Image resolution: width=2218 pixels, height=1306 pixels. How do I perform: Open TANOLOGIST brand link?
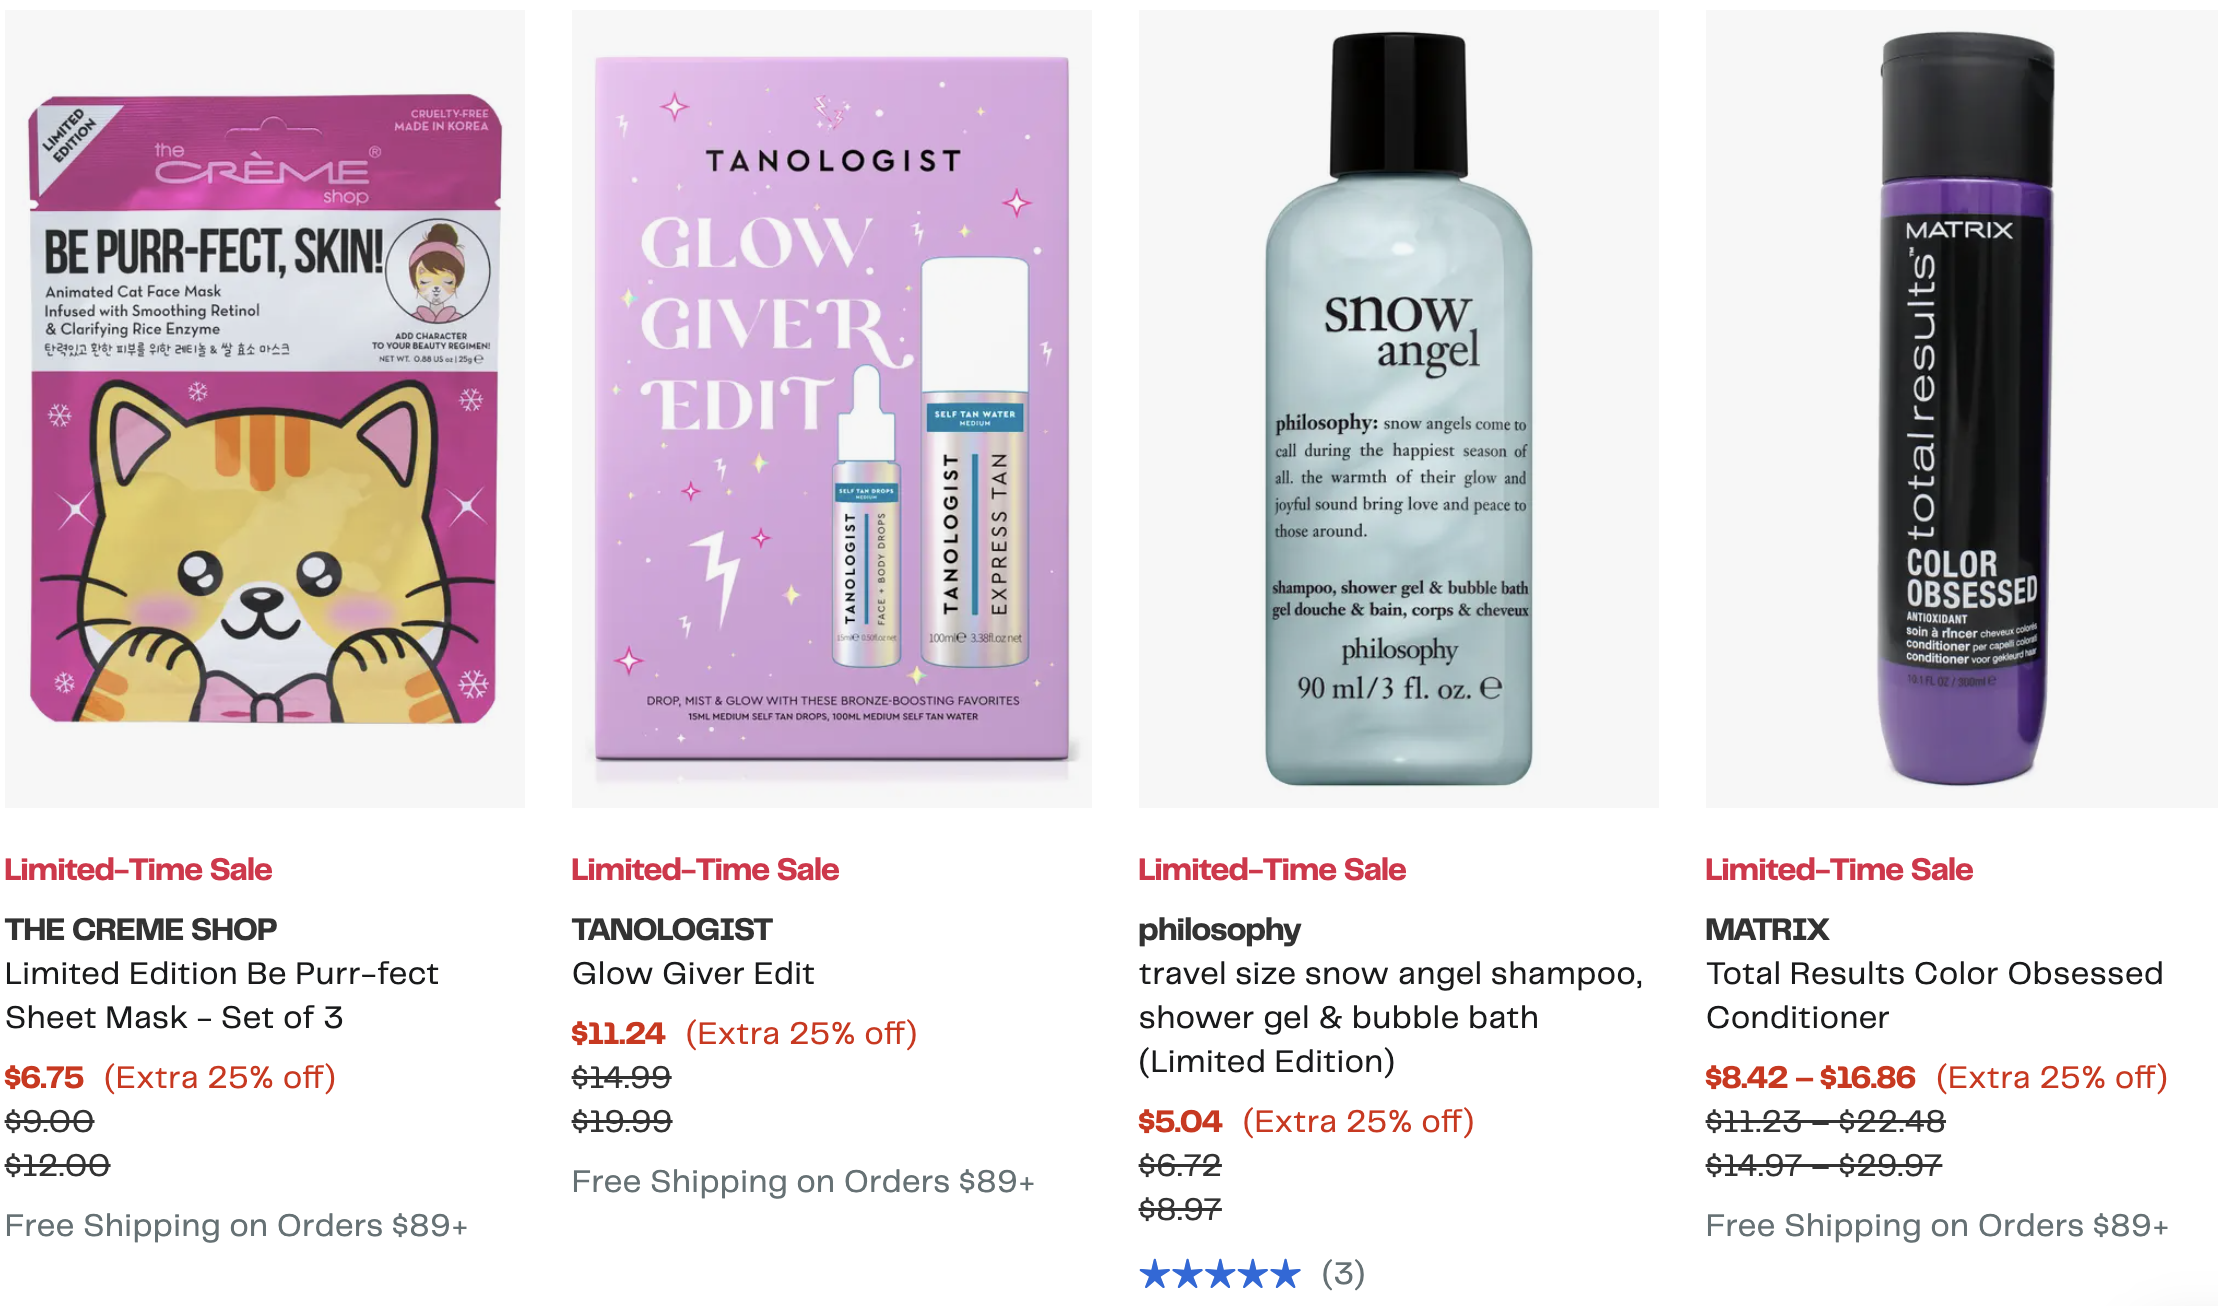672,929
